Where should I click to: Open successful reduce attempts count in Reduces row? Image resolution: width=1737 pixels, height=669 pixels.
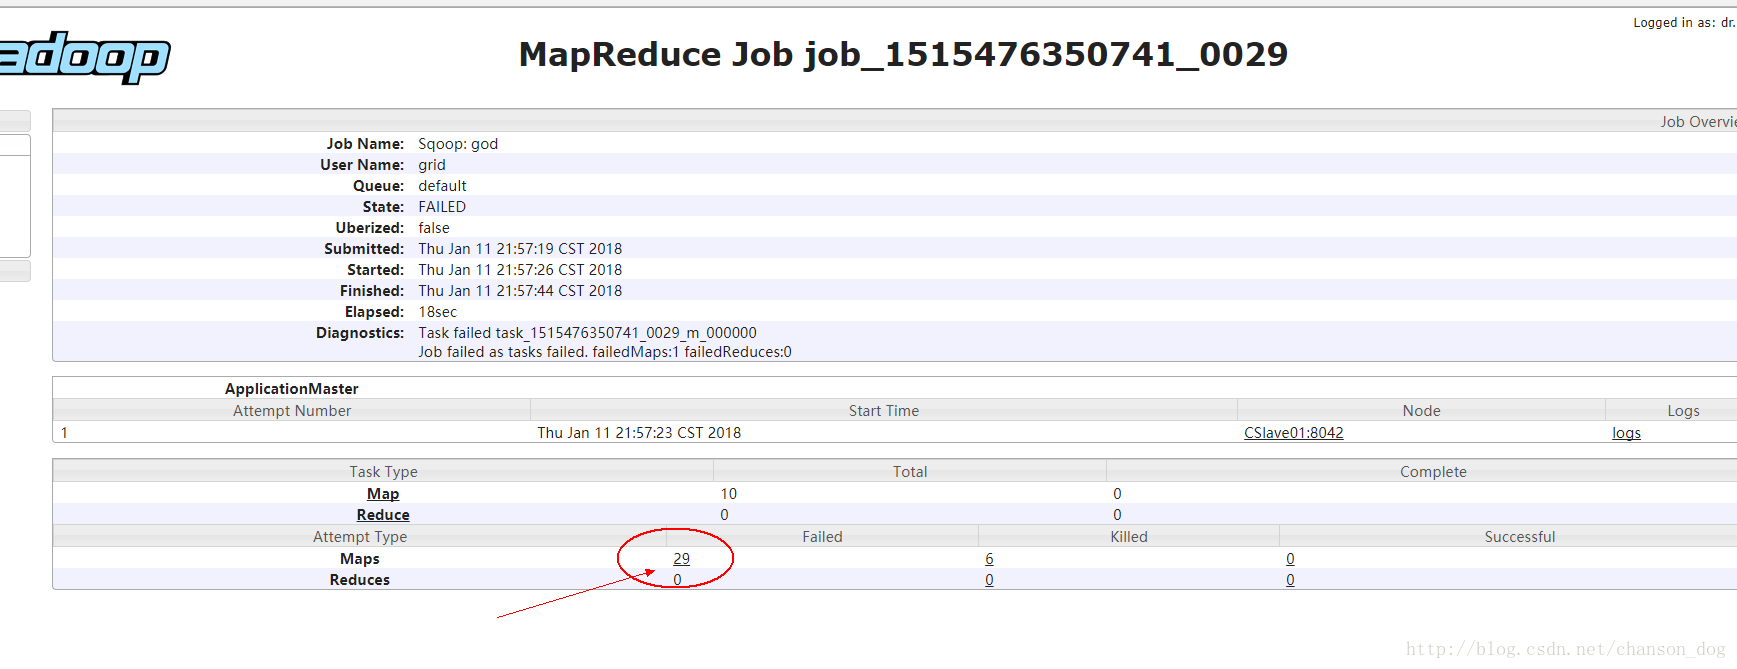click(1290, 580)
